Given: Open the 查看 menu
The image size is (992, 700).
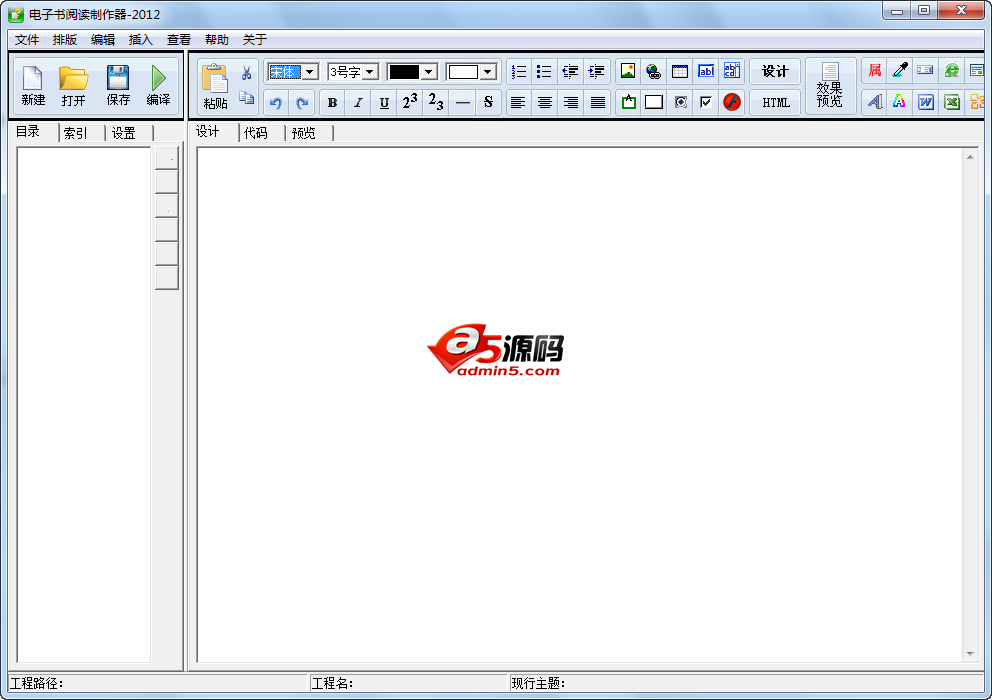Looking at the screenshot, I should coord(178,40).
